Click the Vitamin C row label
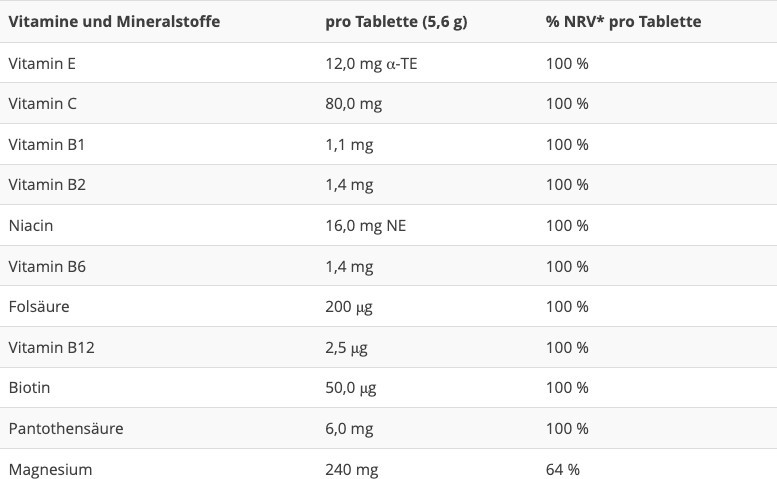 coord(42,103)
